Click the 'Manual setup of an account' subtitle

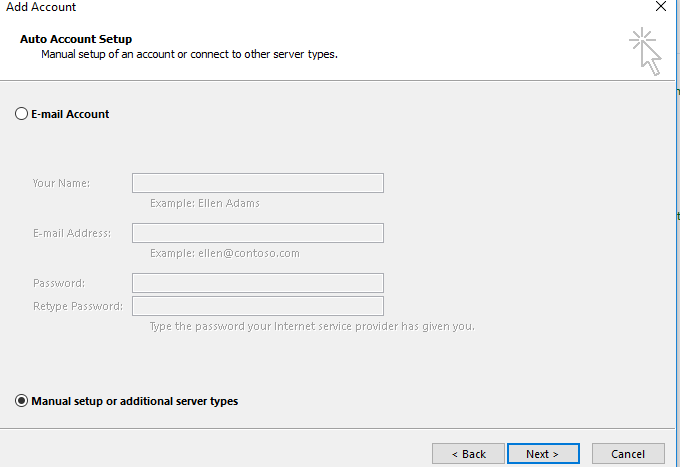coord(189,54)
